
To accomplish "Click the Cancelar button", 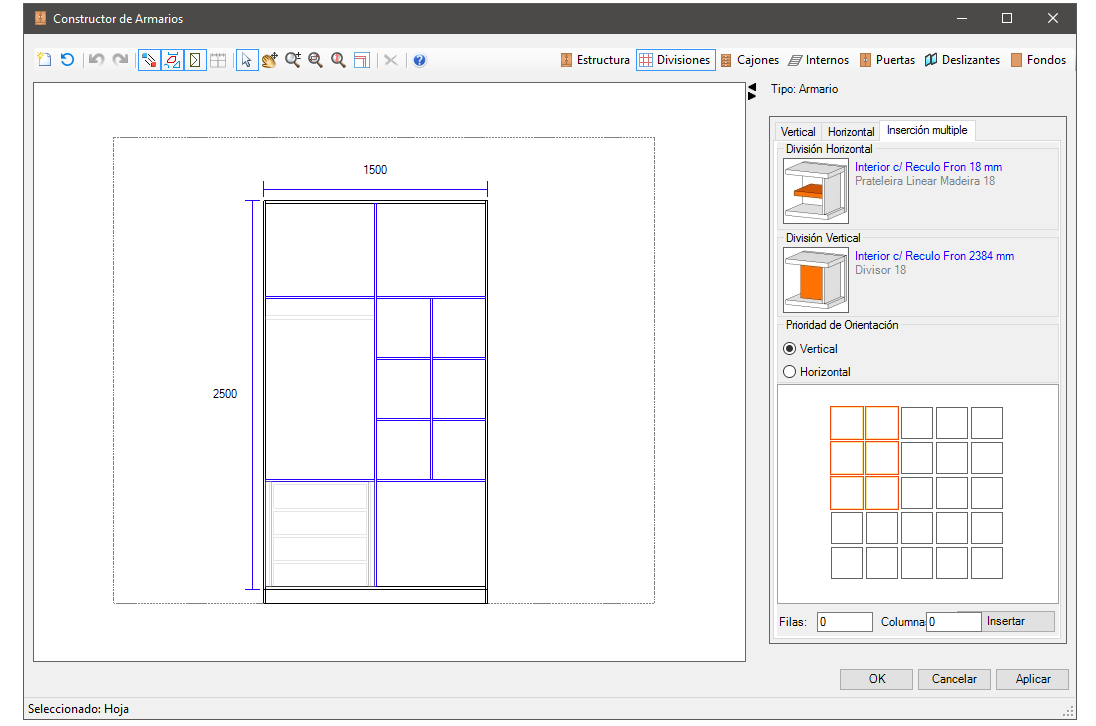I will point(954,679).
